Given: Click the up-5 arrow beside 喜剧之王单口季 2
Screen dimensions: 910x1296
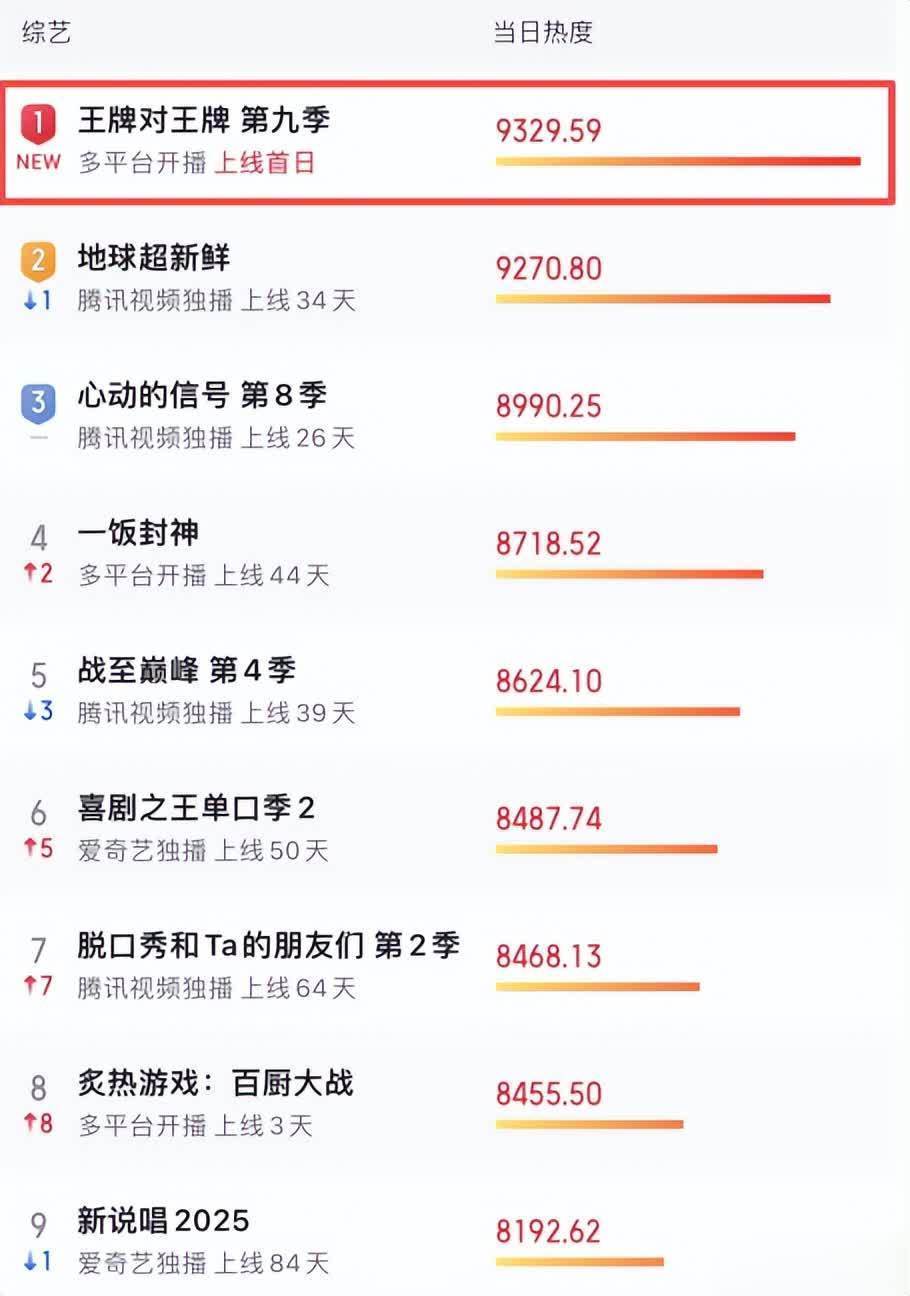Looking at the screenshot, I should click(x=38, y=850).
